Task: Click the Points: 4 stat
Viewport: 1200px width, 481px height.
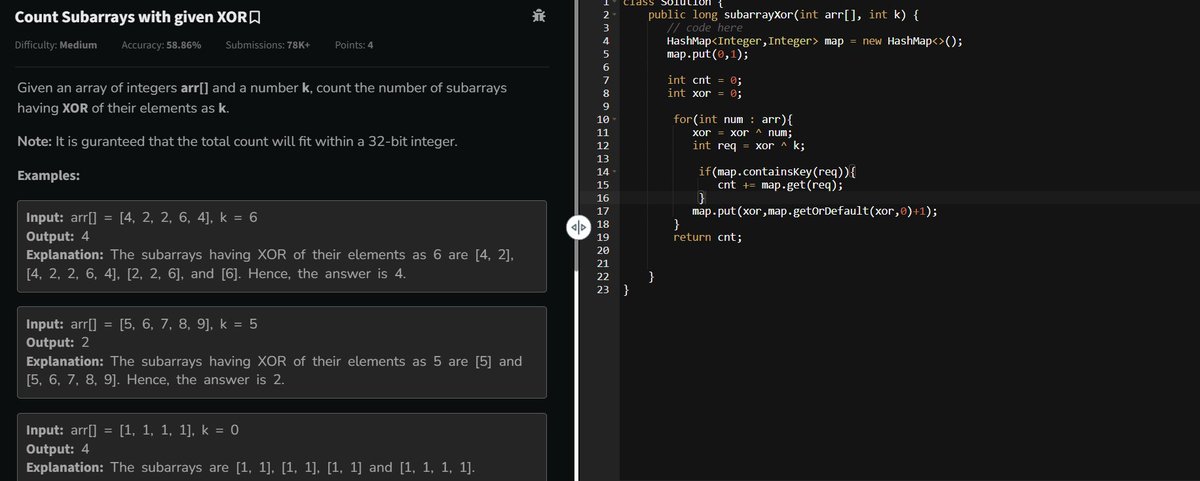Action: [x=355, y=46]
